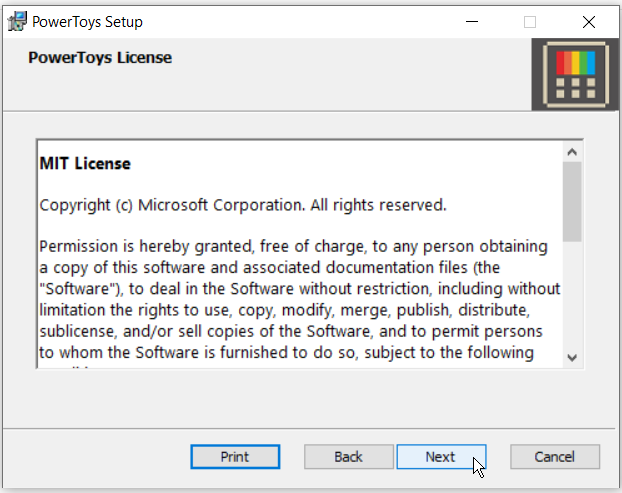Click the installer icon in title bar
The image size is (622, 493).
pos(17,21)
